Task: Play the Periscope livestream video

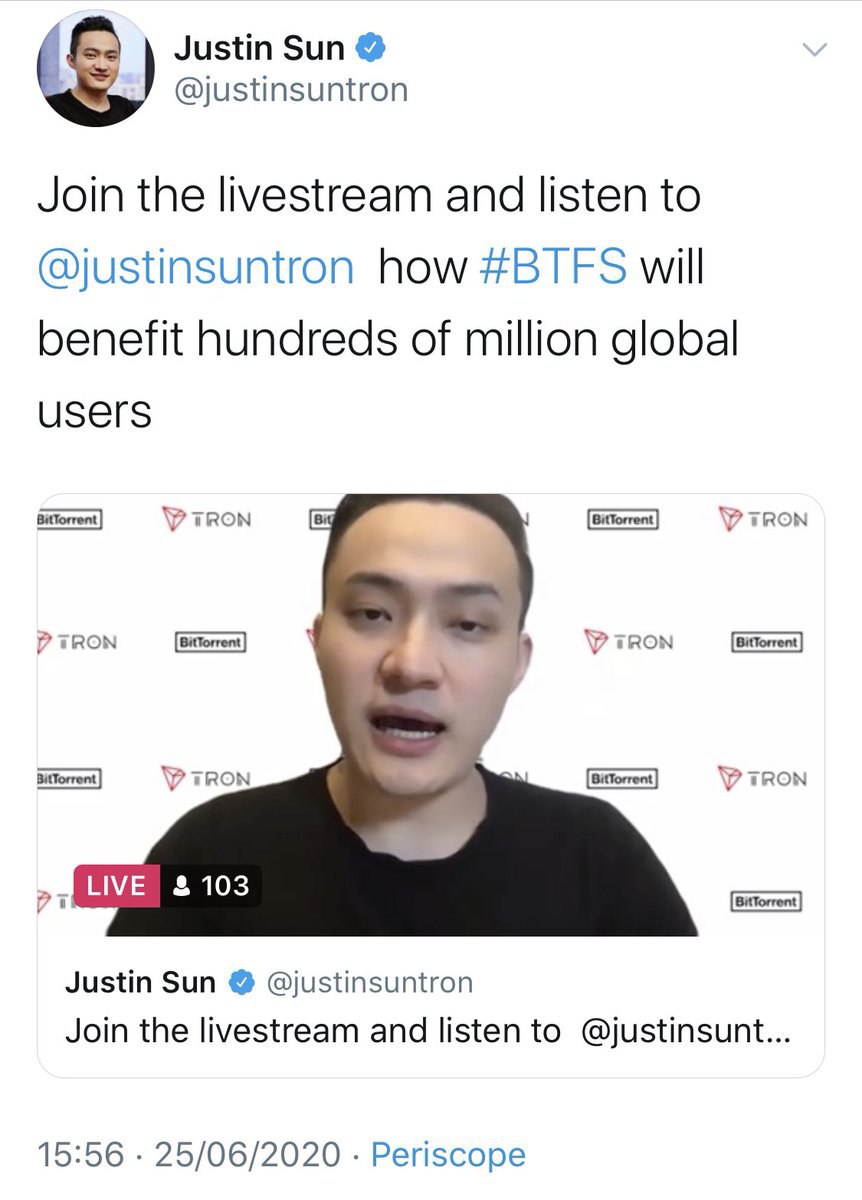Action: point(431,715)
